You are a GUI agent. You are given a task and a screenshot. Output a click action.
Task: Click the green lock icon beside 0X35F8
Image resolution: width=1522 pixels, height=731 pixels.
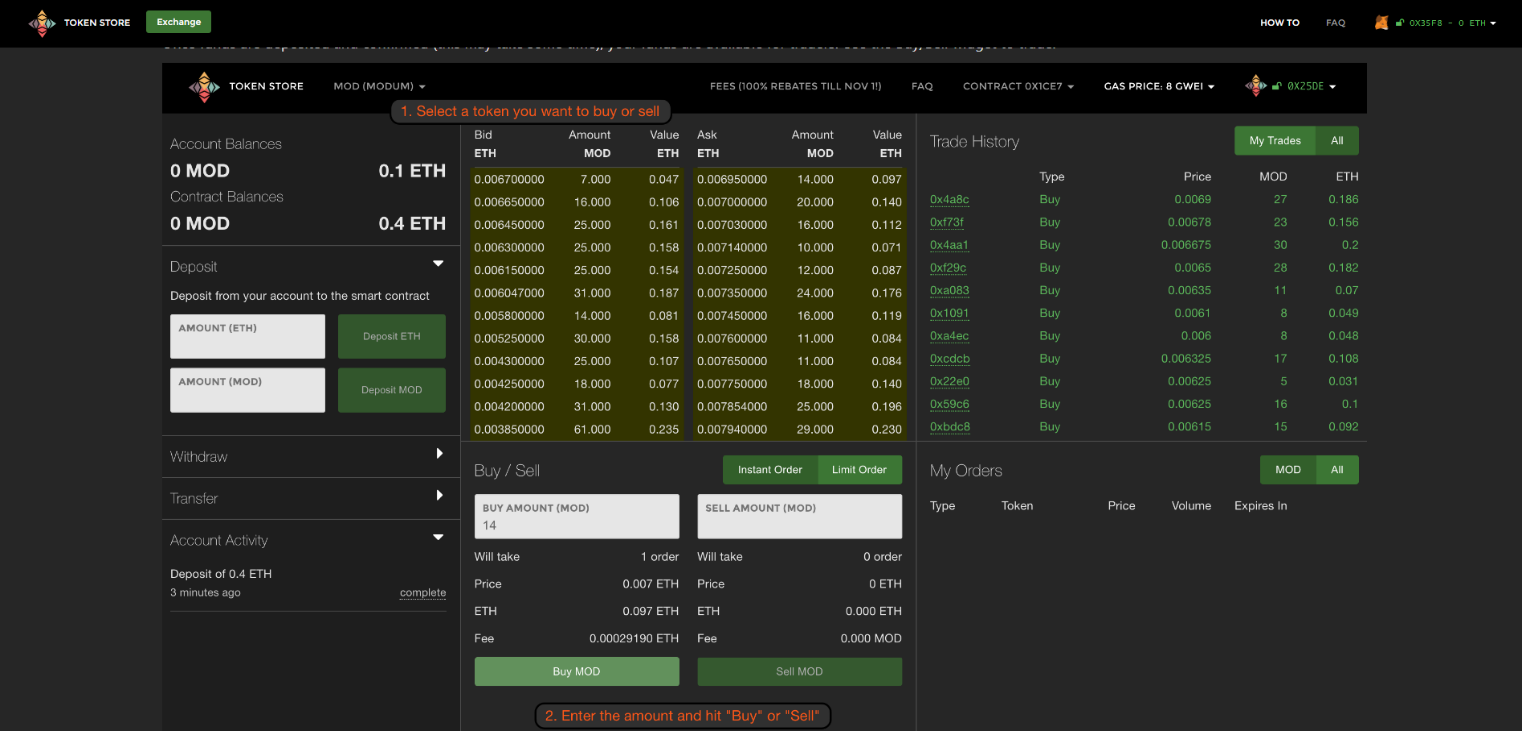click(x=1400, y=23)
